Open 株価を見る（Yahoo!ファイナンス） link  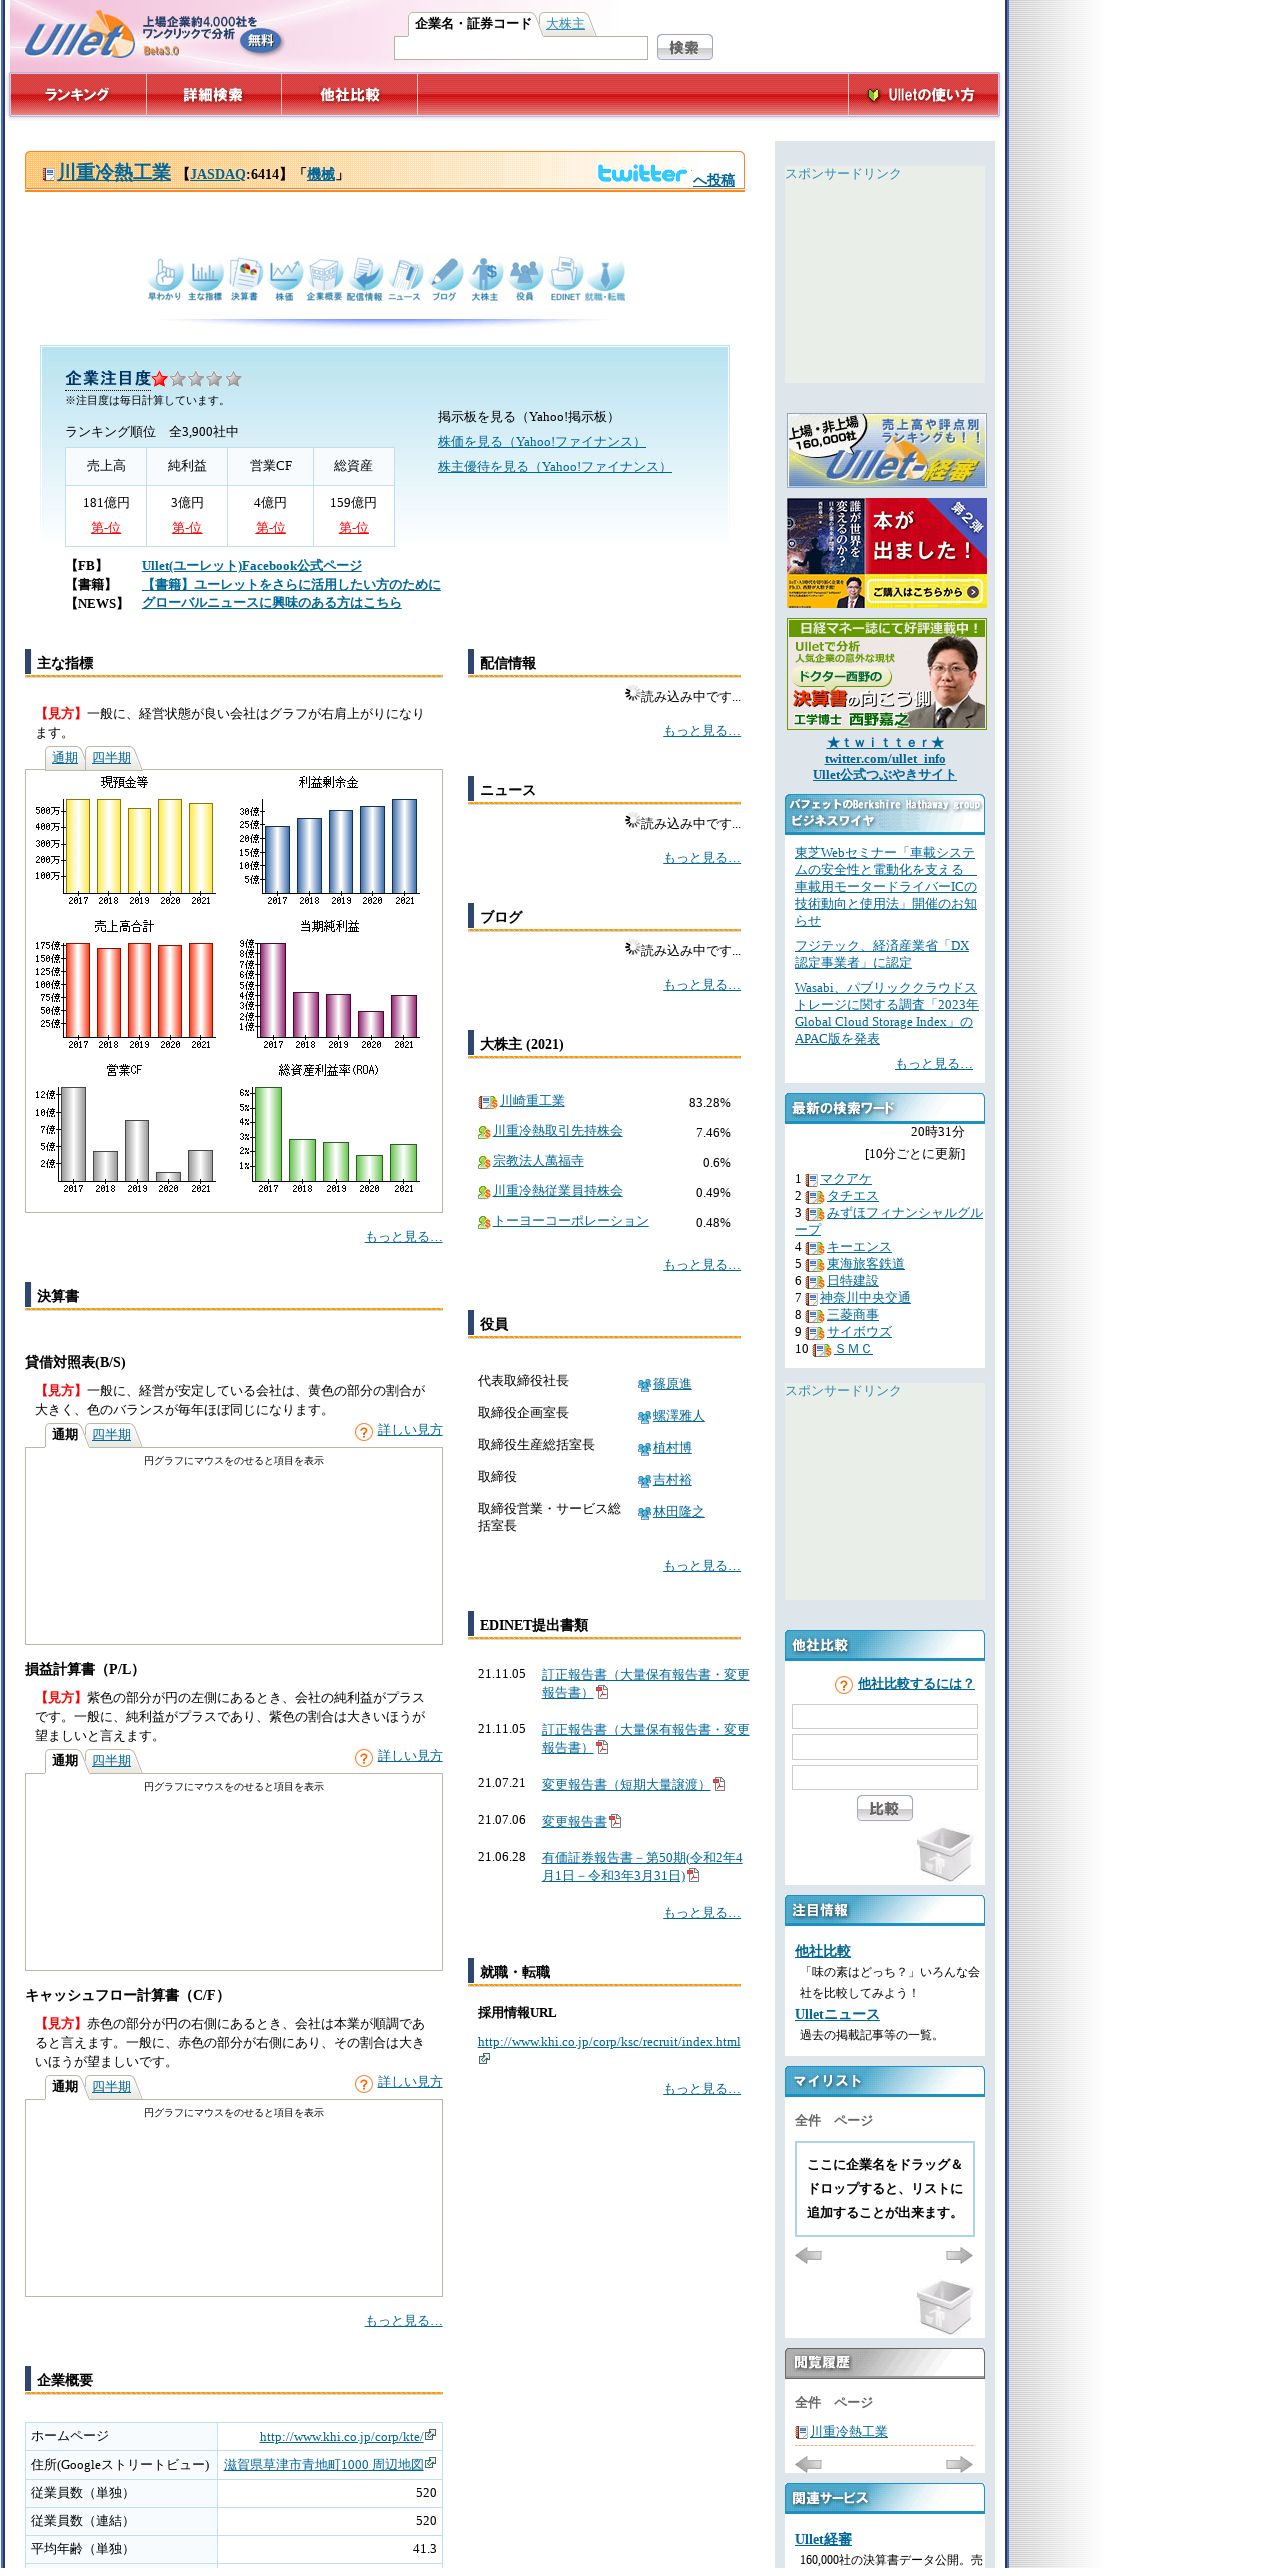tap(541, 442)
